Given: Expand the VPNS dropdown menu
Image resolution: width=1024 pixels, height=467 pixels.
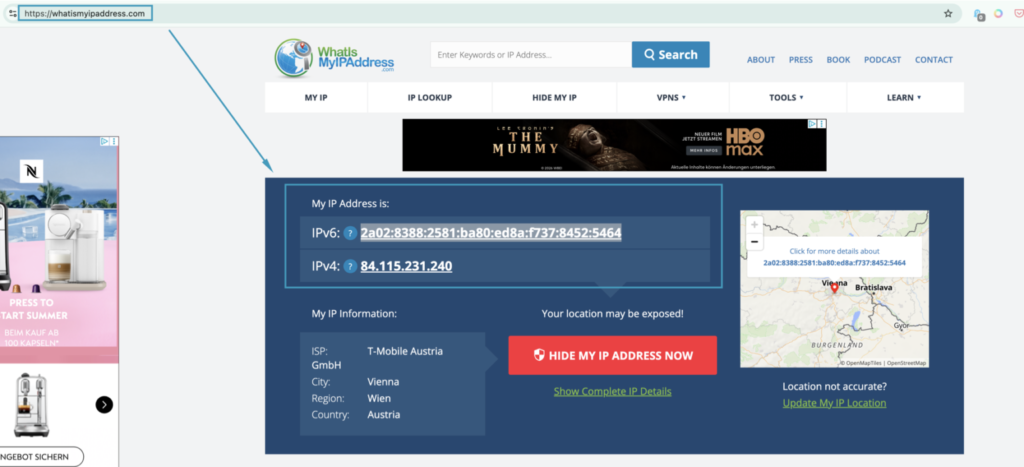Looking at the screenshot, I should point(672,97).
